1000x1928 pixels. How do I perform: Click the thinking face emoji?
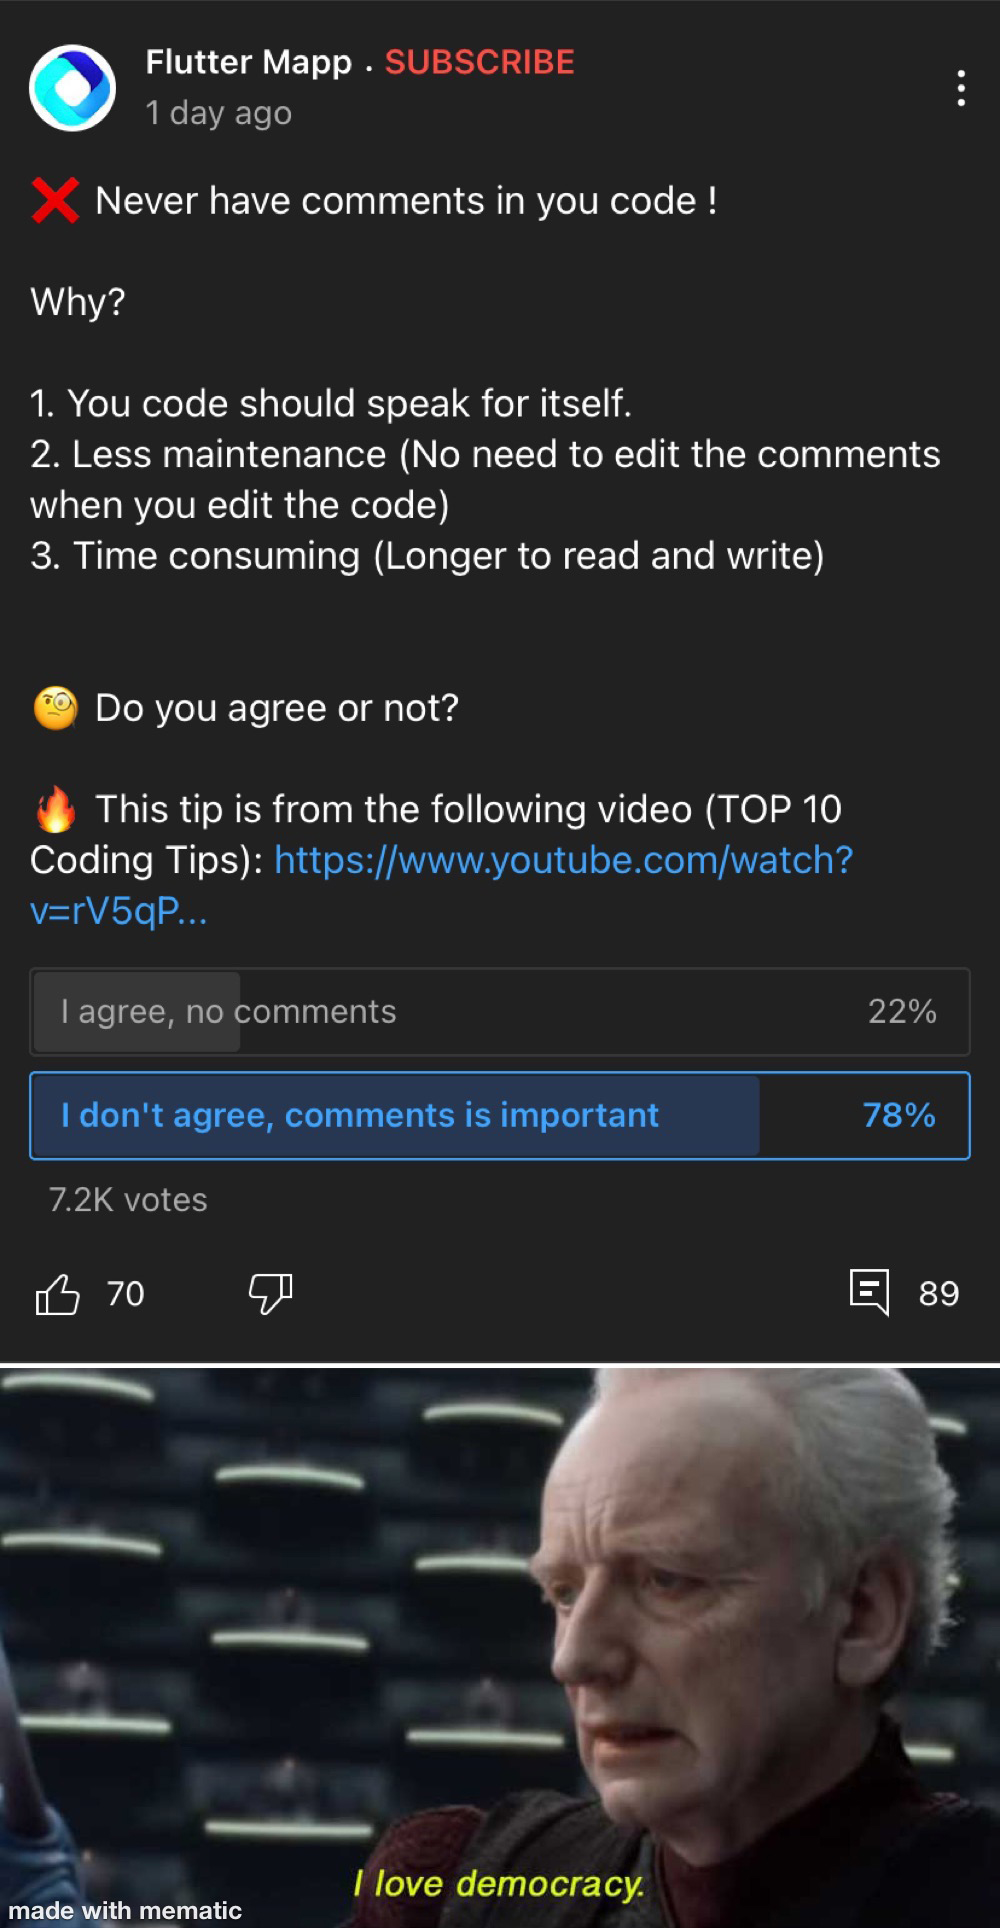pyautogui.click(x=56, y=708)
